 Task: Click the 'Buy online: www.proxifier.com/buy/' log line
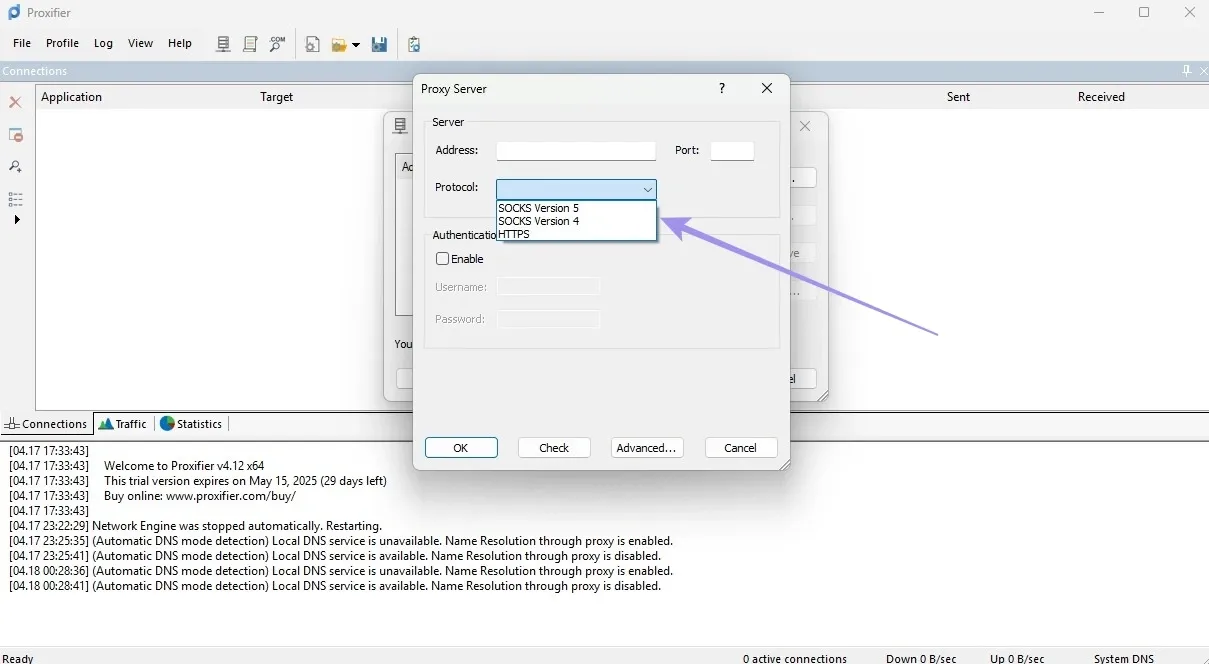[200, 496]
